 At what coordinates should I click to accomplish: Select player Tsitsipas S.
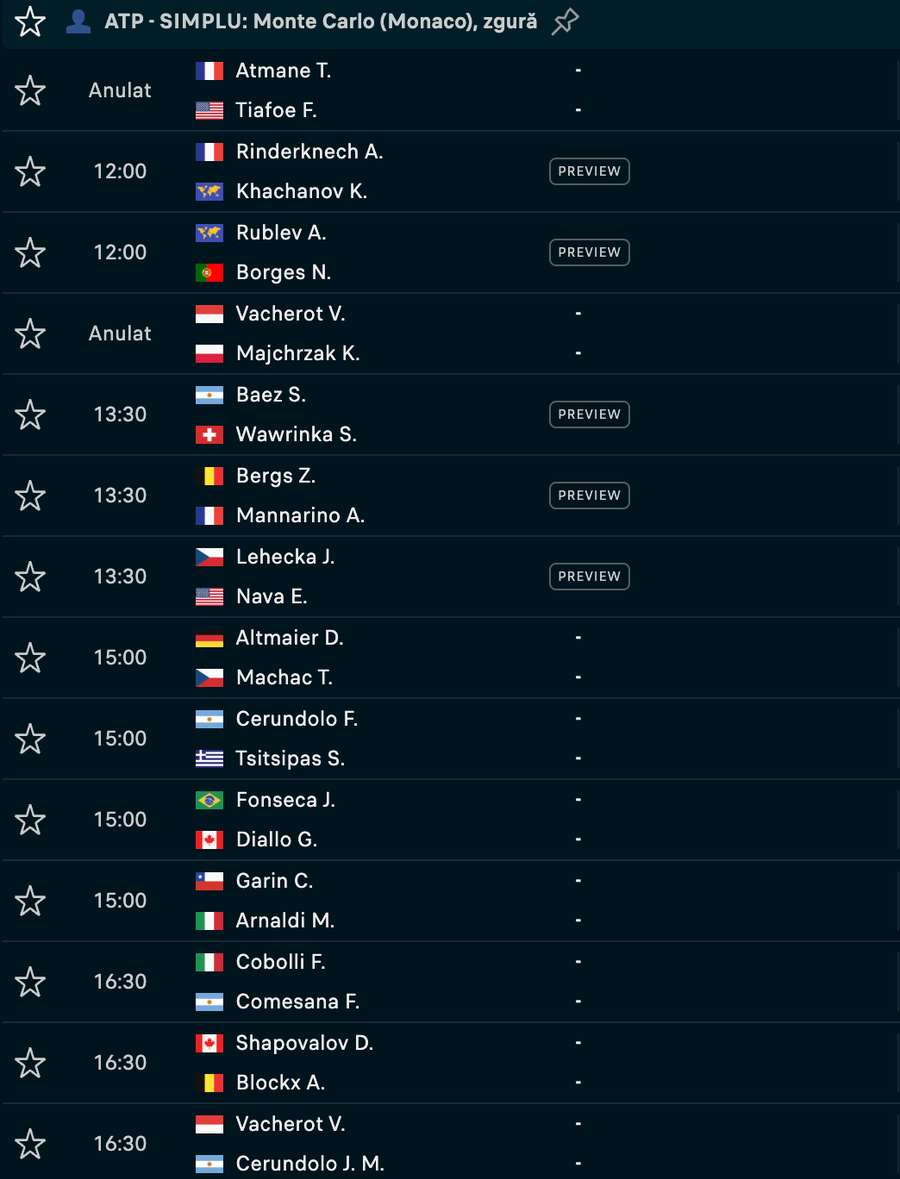pos(288,758)
